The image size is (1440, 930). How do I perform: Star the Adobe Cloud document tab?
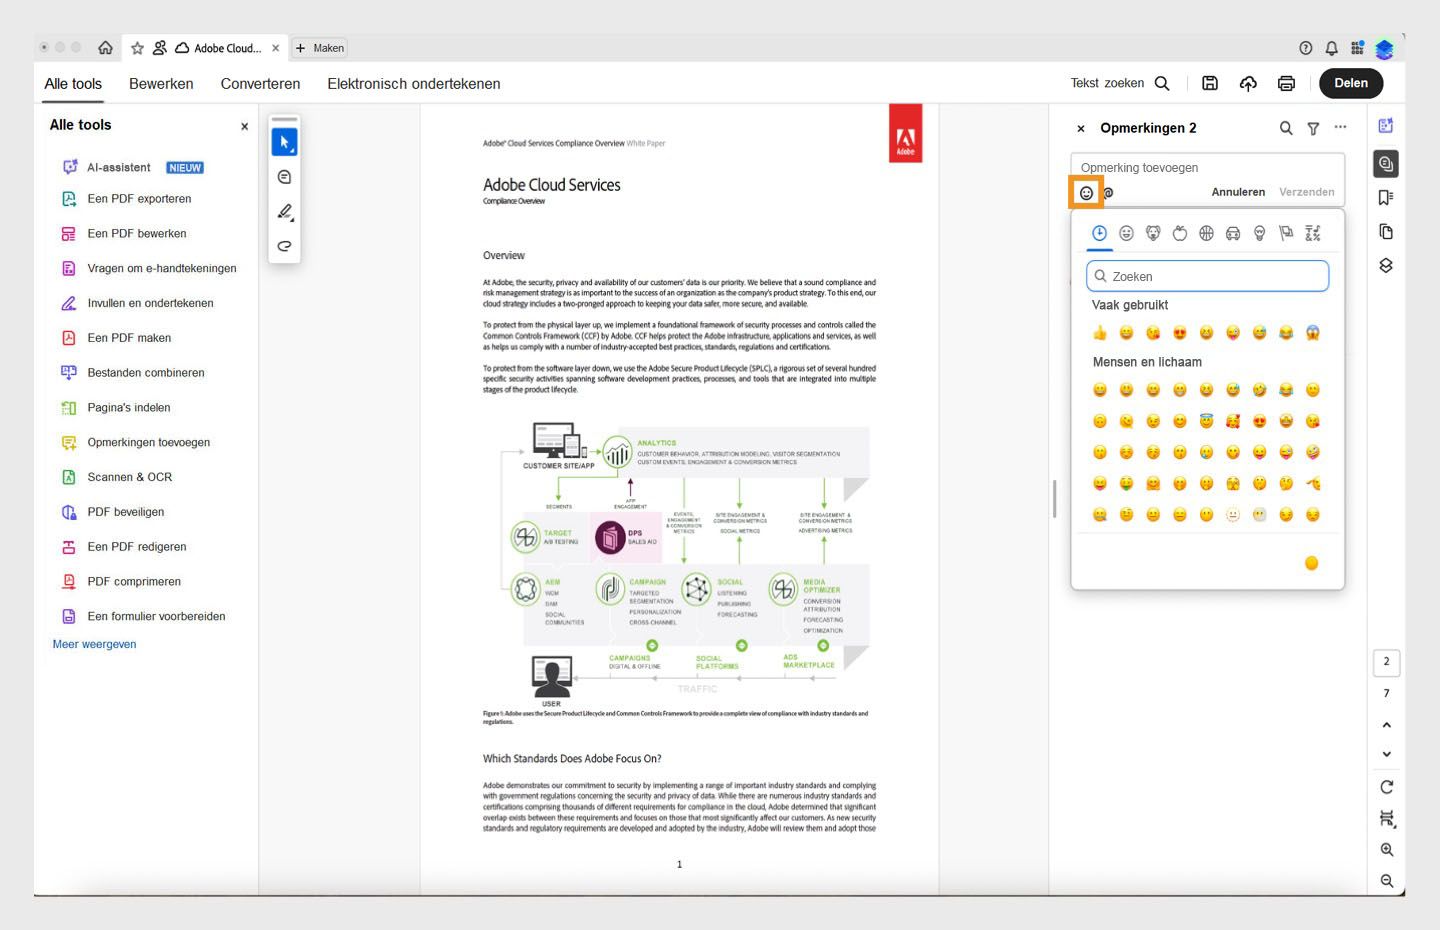pos(138,48)
